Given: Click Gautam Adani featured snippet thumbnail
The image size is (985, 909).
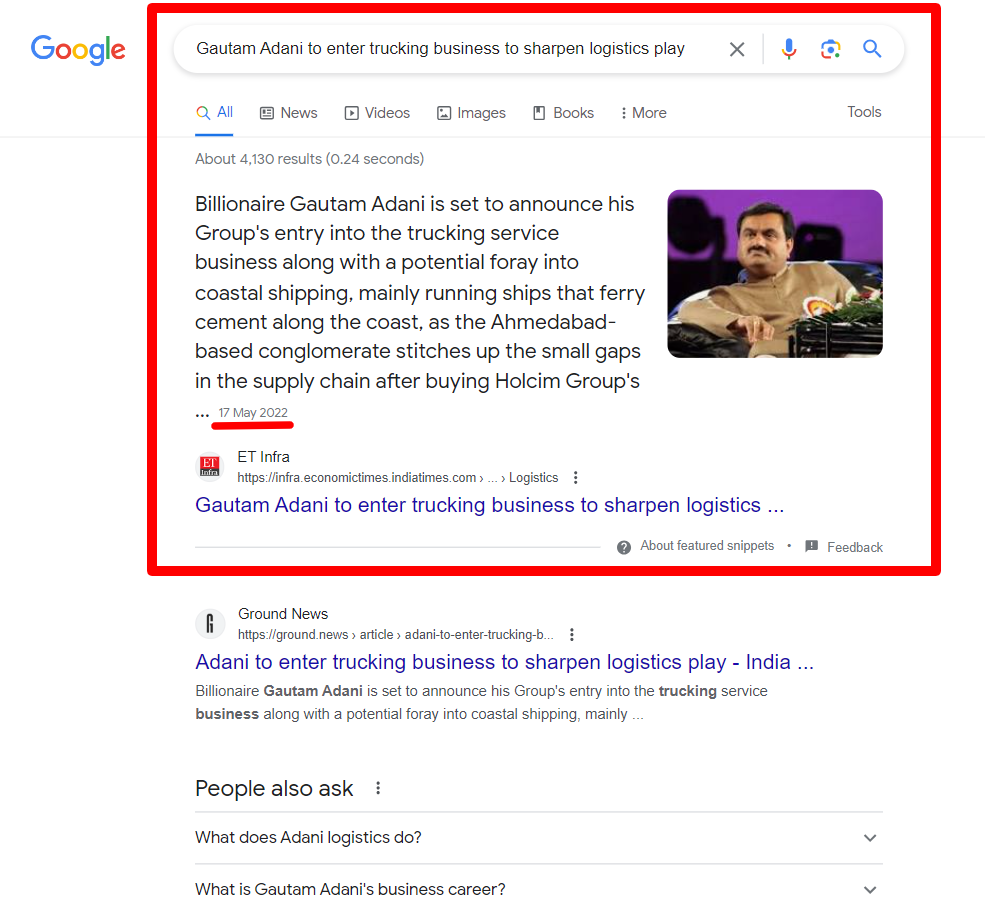Looking at the screenshot, I should (x=775, y=274).
